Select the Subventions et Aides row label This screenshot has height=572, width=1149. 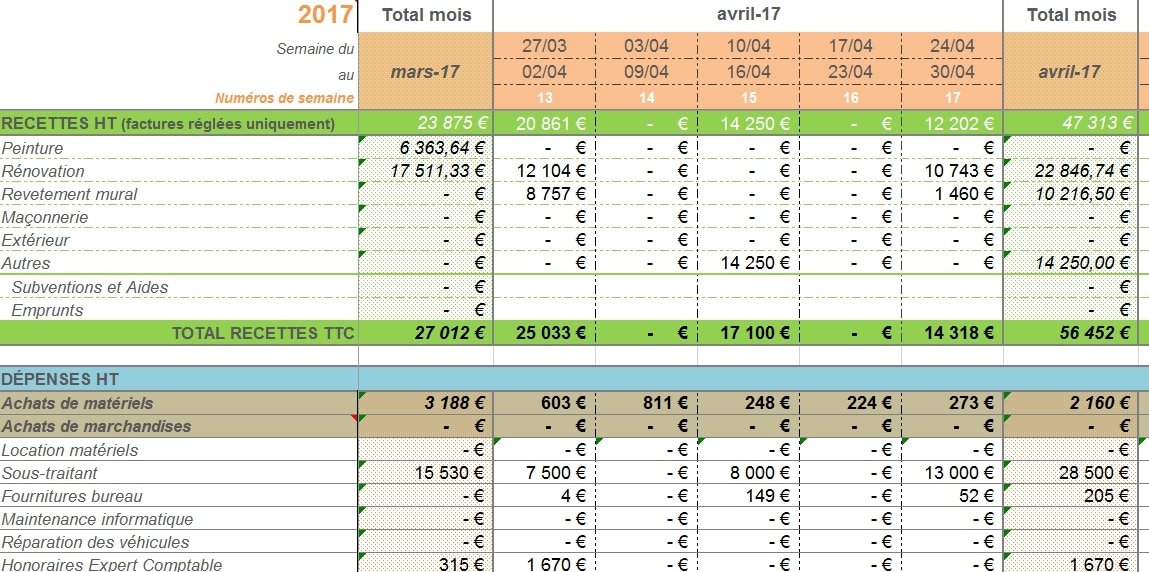pos(90,287)
